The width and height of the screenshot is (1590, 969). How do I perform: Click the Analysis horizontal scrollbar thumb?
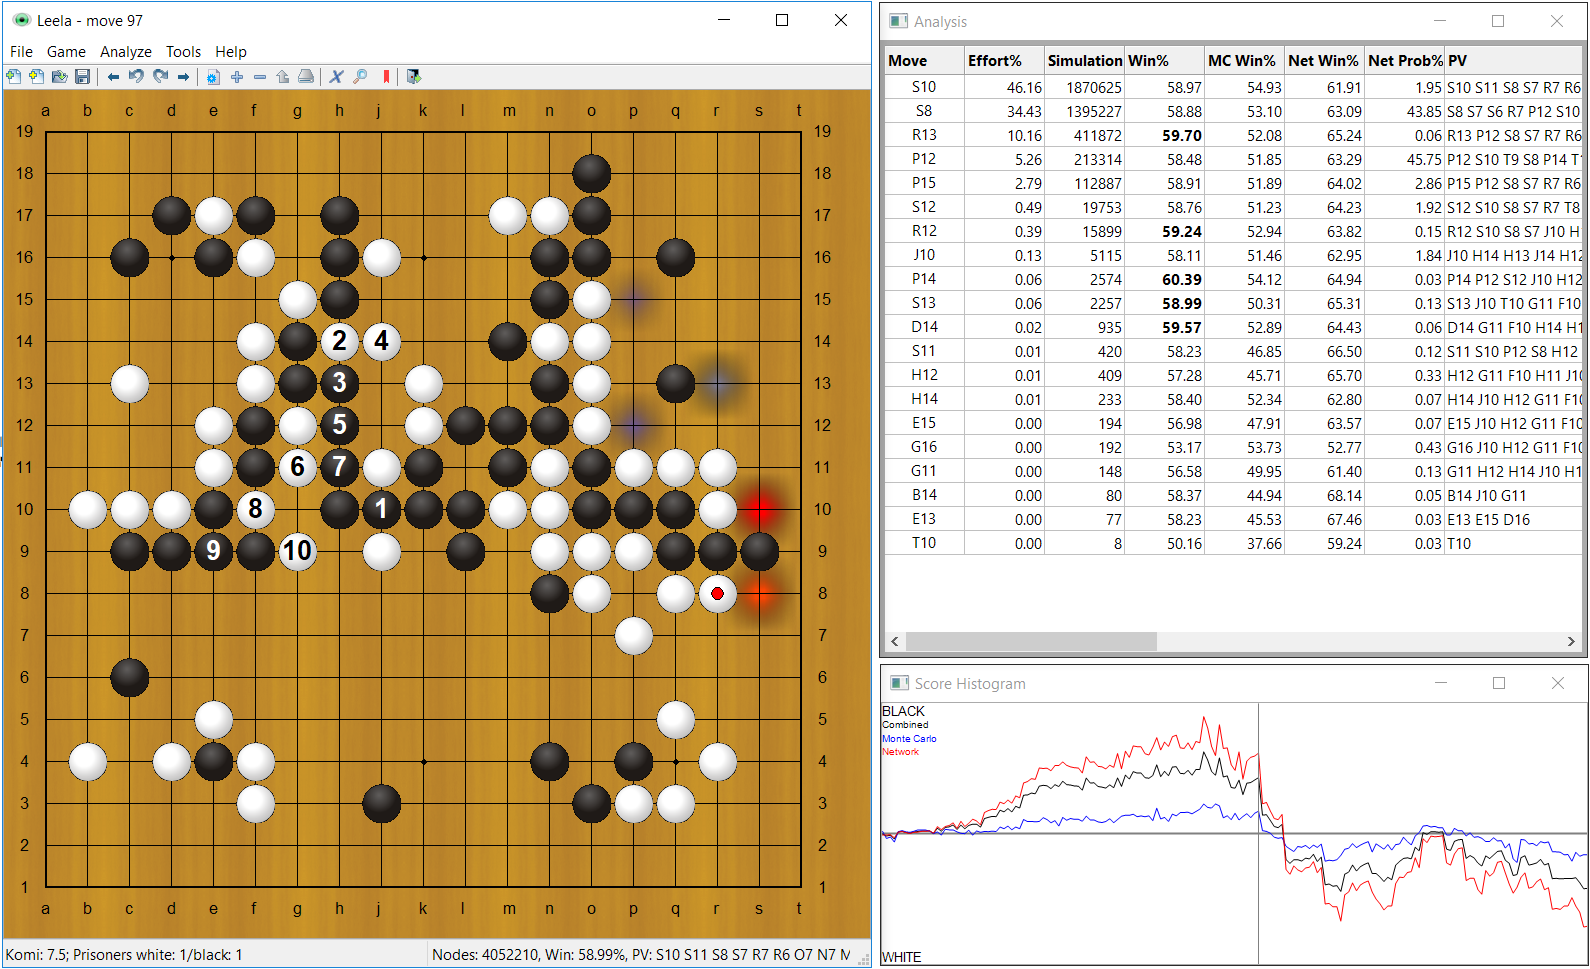[1031, 641]
